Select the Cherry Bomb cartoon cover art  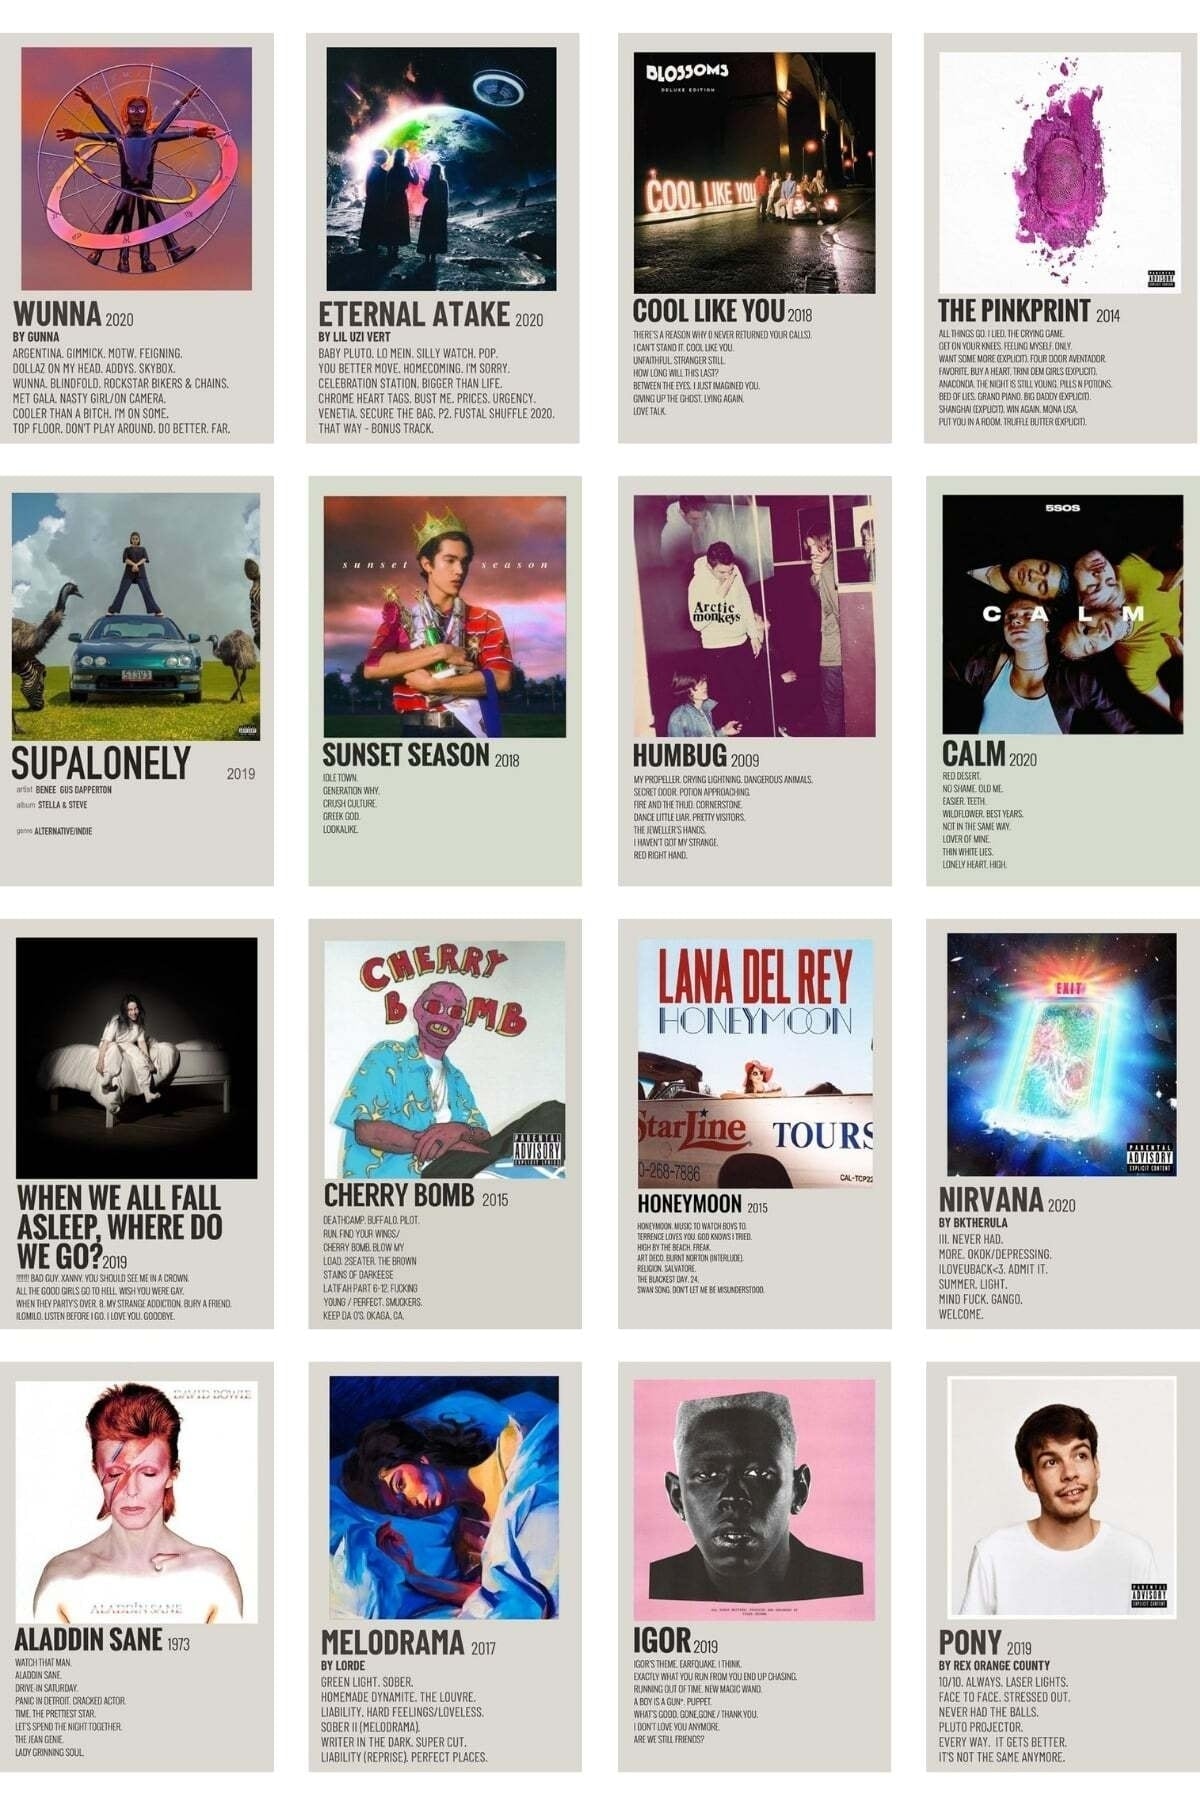[x=444, y=1060]
